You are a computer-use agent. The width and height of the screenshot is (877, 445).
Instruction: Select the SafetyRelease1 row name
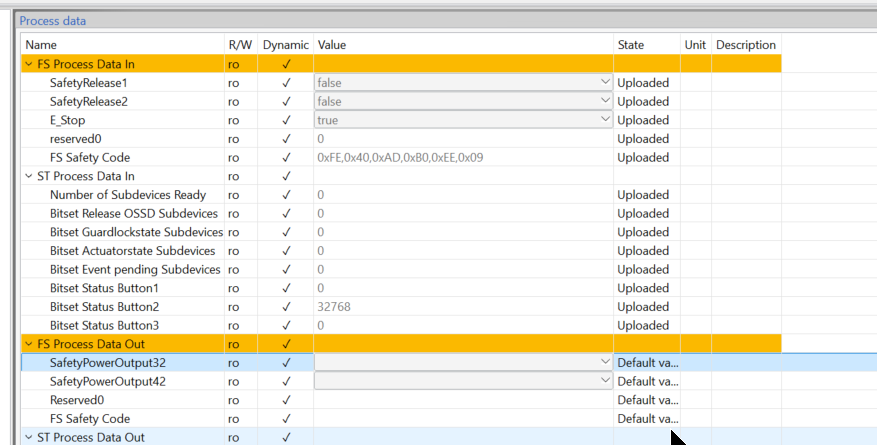click(x=88, y=83)
